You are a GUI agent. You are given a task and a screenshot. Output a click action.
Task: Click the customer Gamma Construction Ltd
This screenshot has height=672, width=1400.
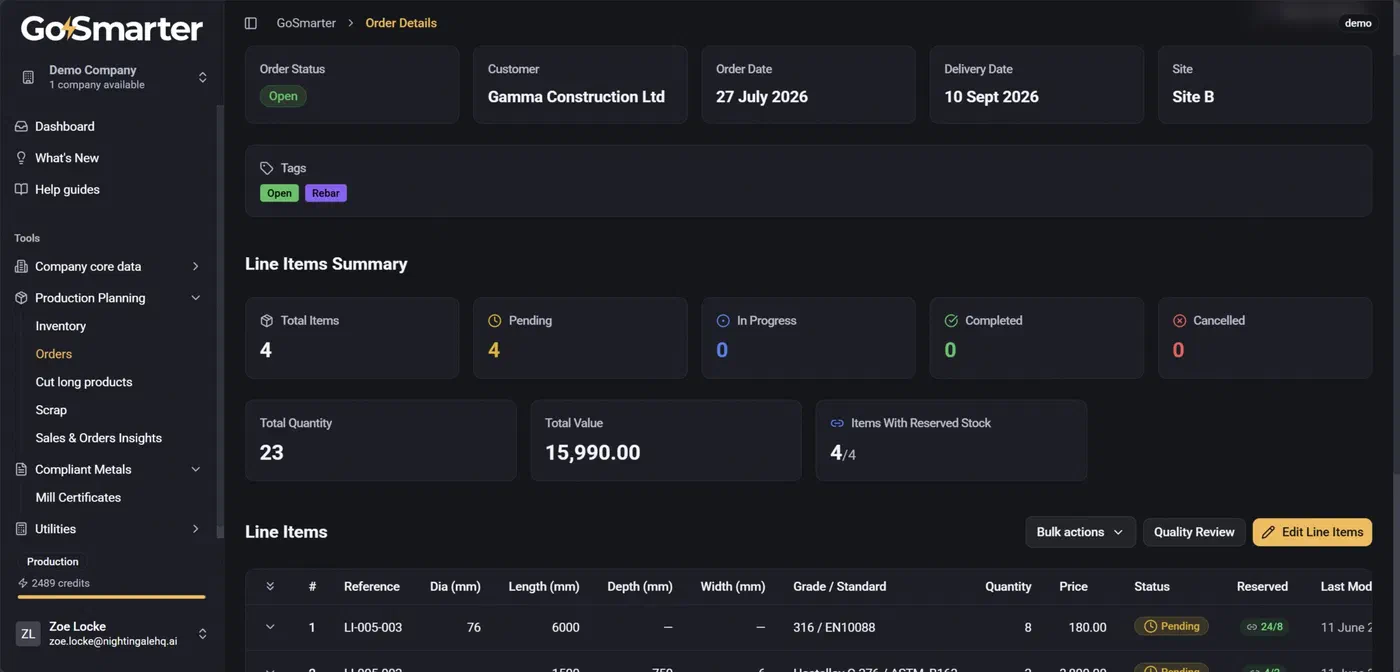576,97
